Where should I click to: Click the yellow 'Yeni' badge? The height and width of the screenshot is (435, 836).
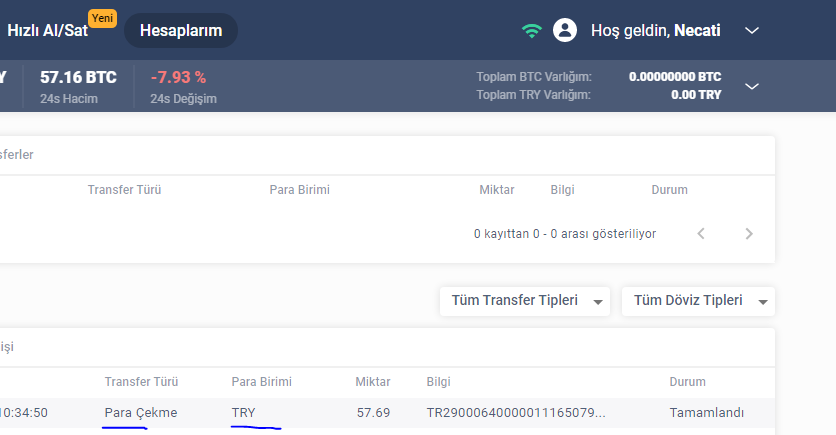click(101, 17)
